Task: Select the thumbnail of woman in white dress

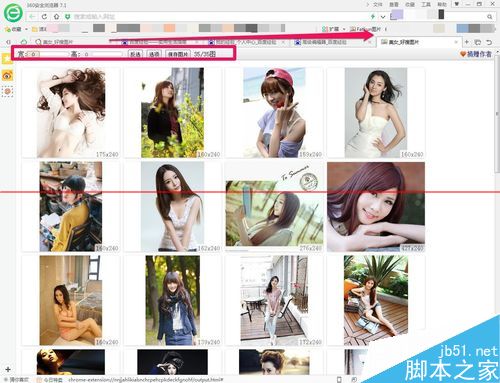Action: click(376, 113)
